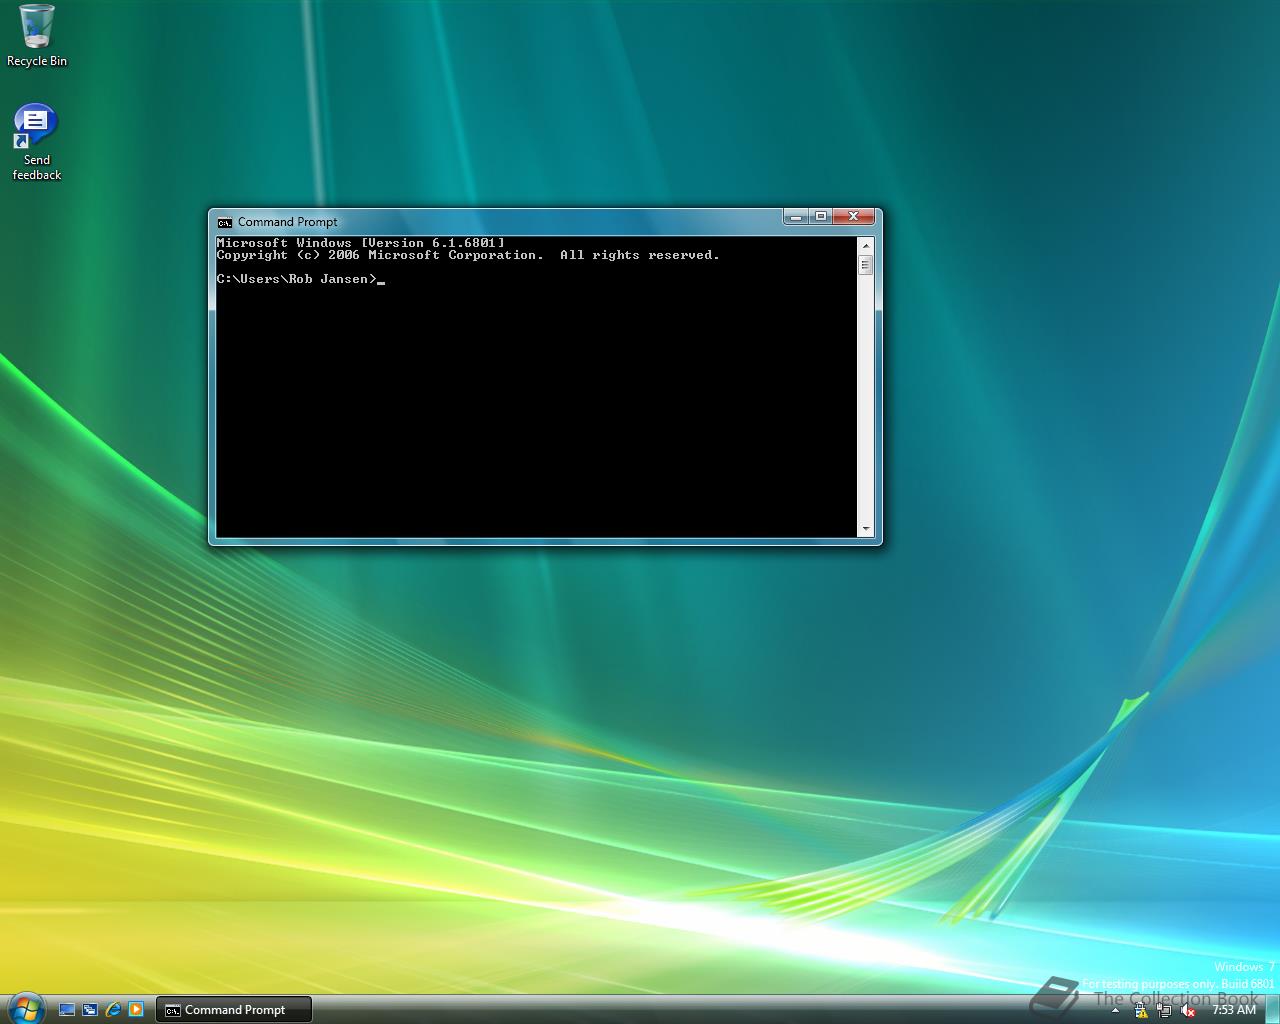
Task: Minimize the Command Prompt window
Action: click(796, 216)
